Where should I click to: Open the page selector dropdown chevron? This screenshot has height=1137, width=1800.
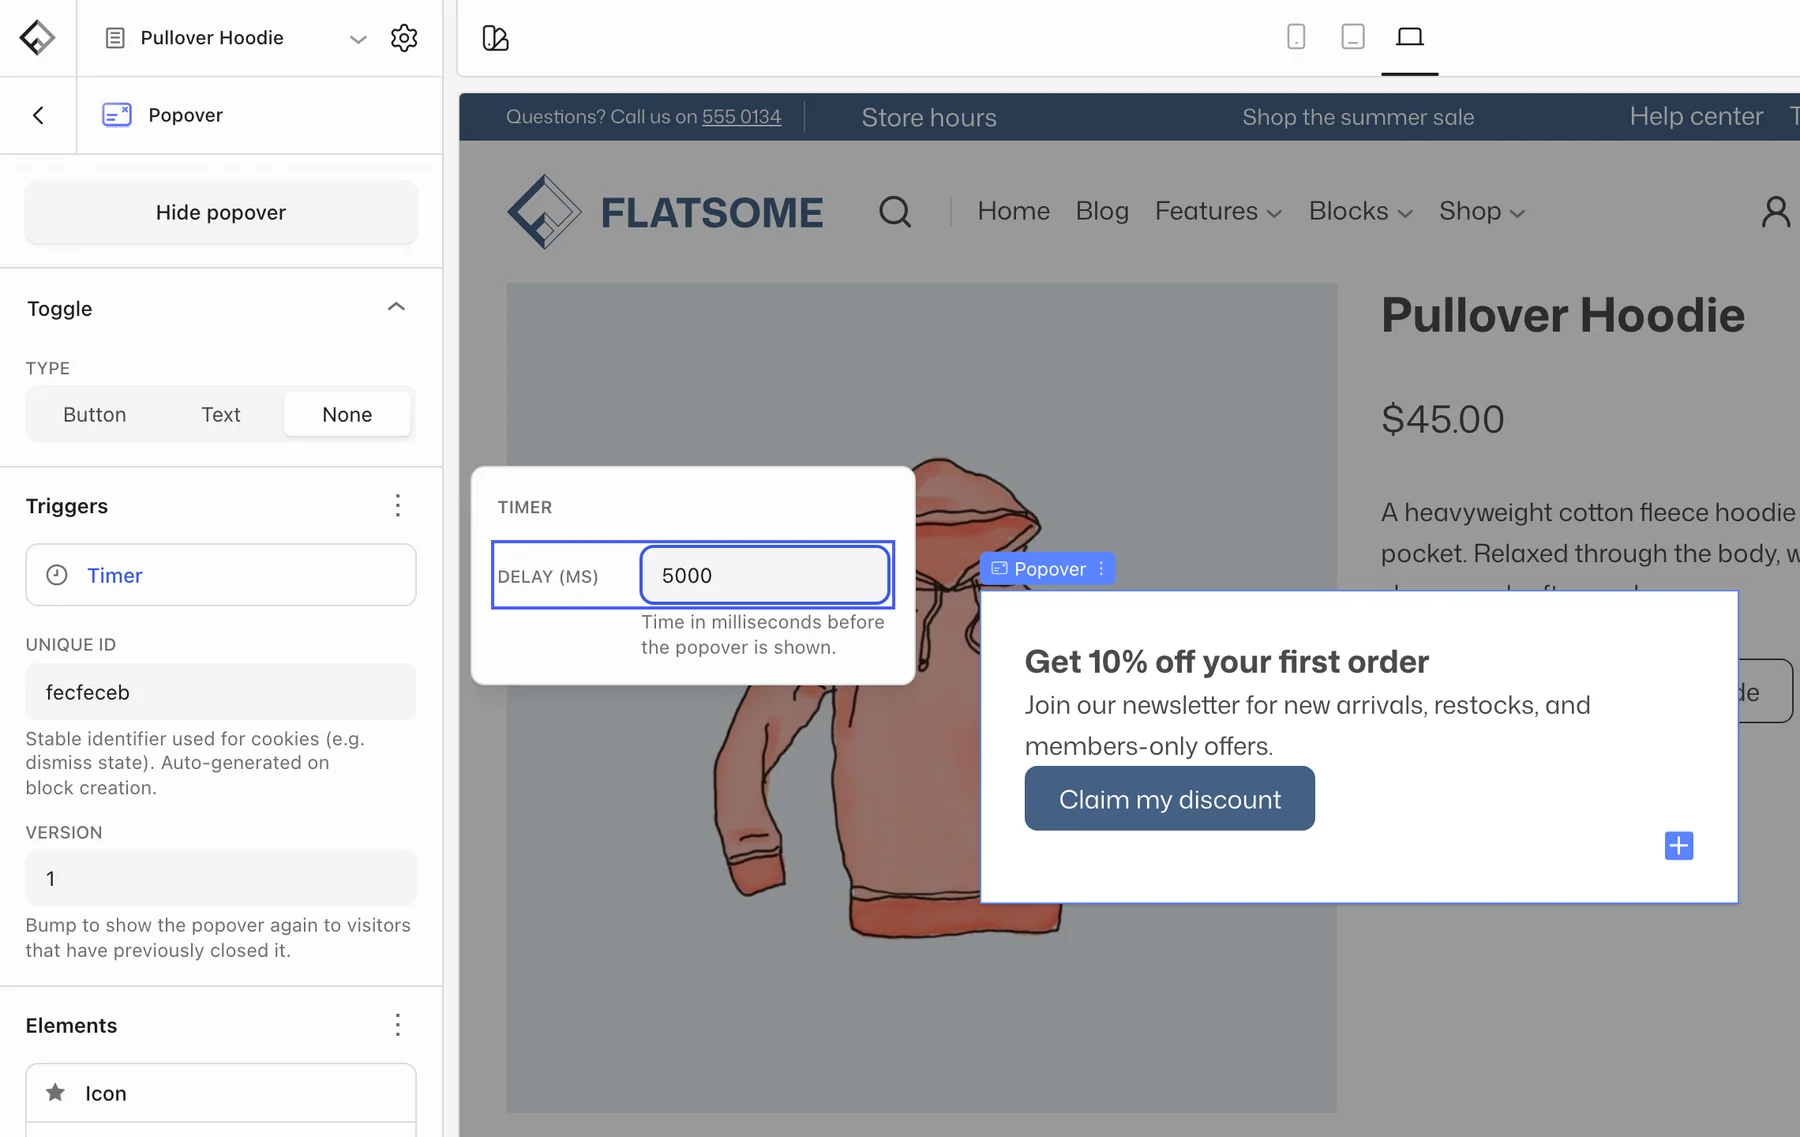click(357, 39)
